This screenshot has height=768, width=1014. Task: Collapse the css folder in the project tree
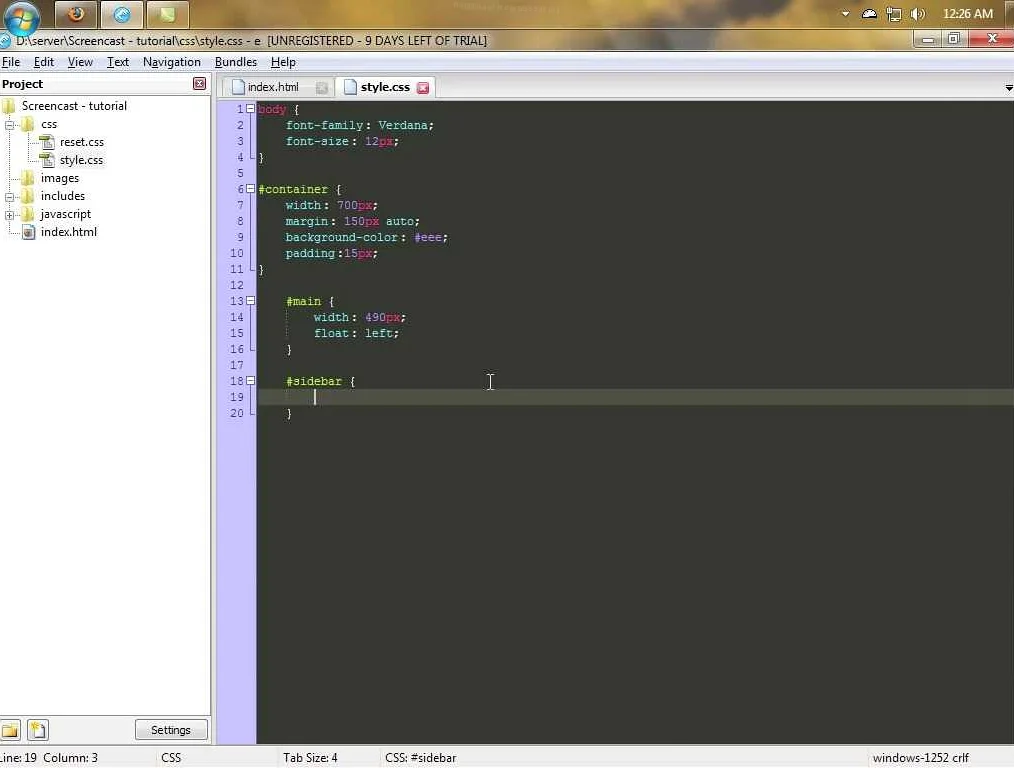[10, 125]
